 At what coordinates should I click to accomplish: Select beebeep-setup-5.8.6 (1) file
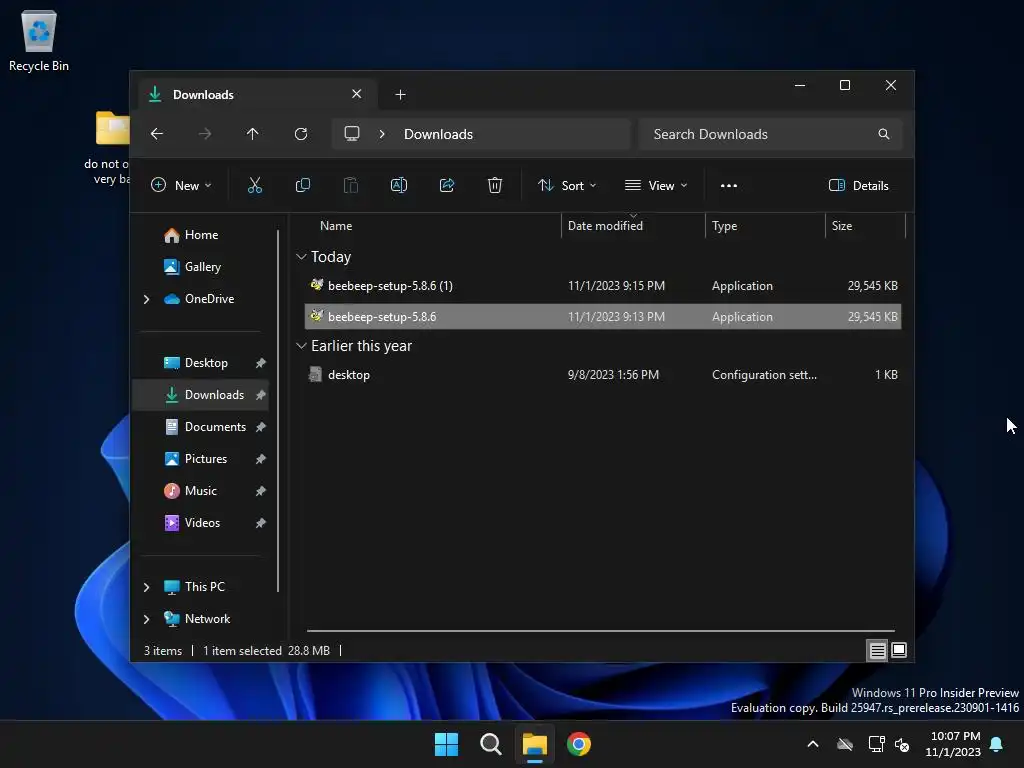click(x=603, y=286)
